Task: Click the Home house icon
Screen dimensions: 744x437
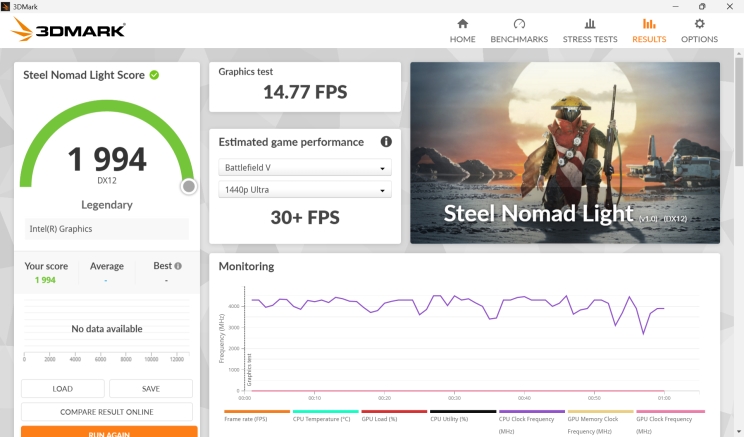Action: coord(463,24)
